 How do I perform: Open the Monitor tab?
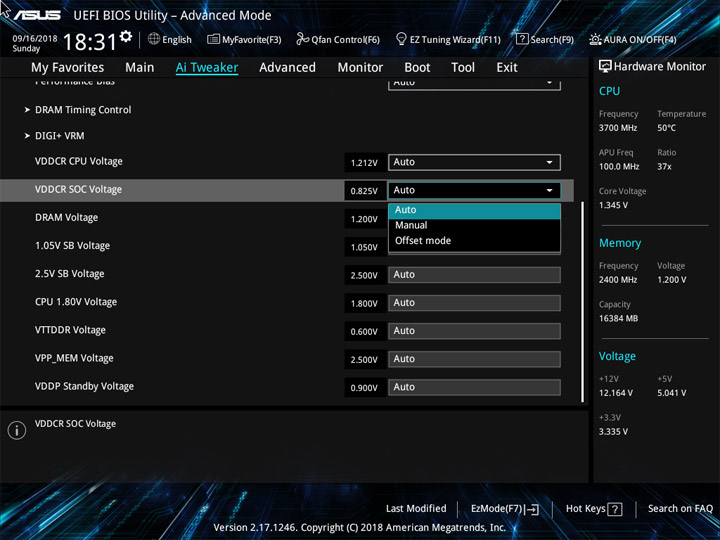pos(360,68)
